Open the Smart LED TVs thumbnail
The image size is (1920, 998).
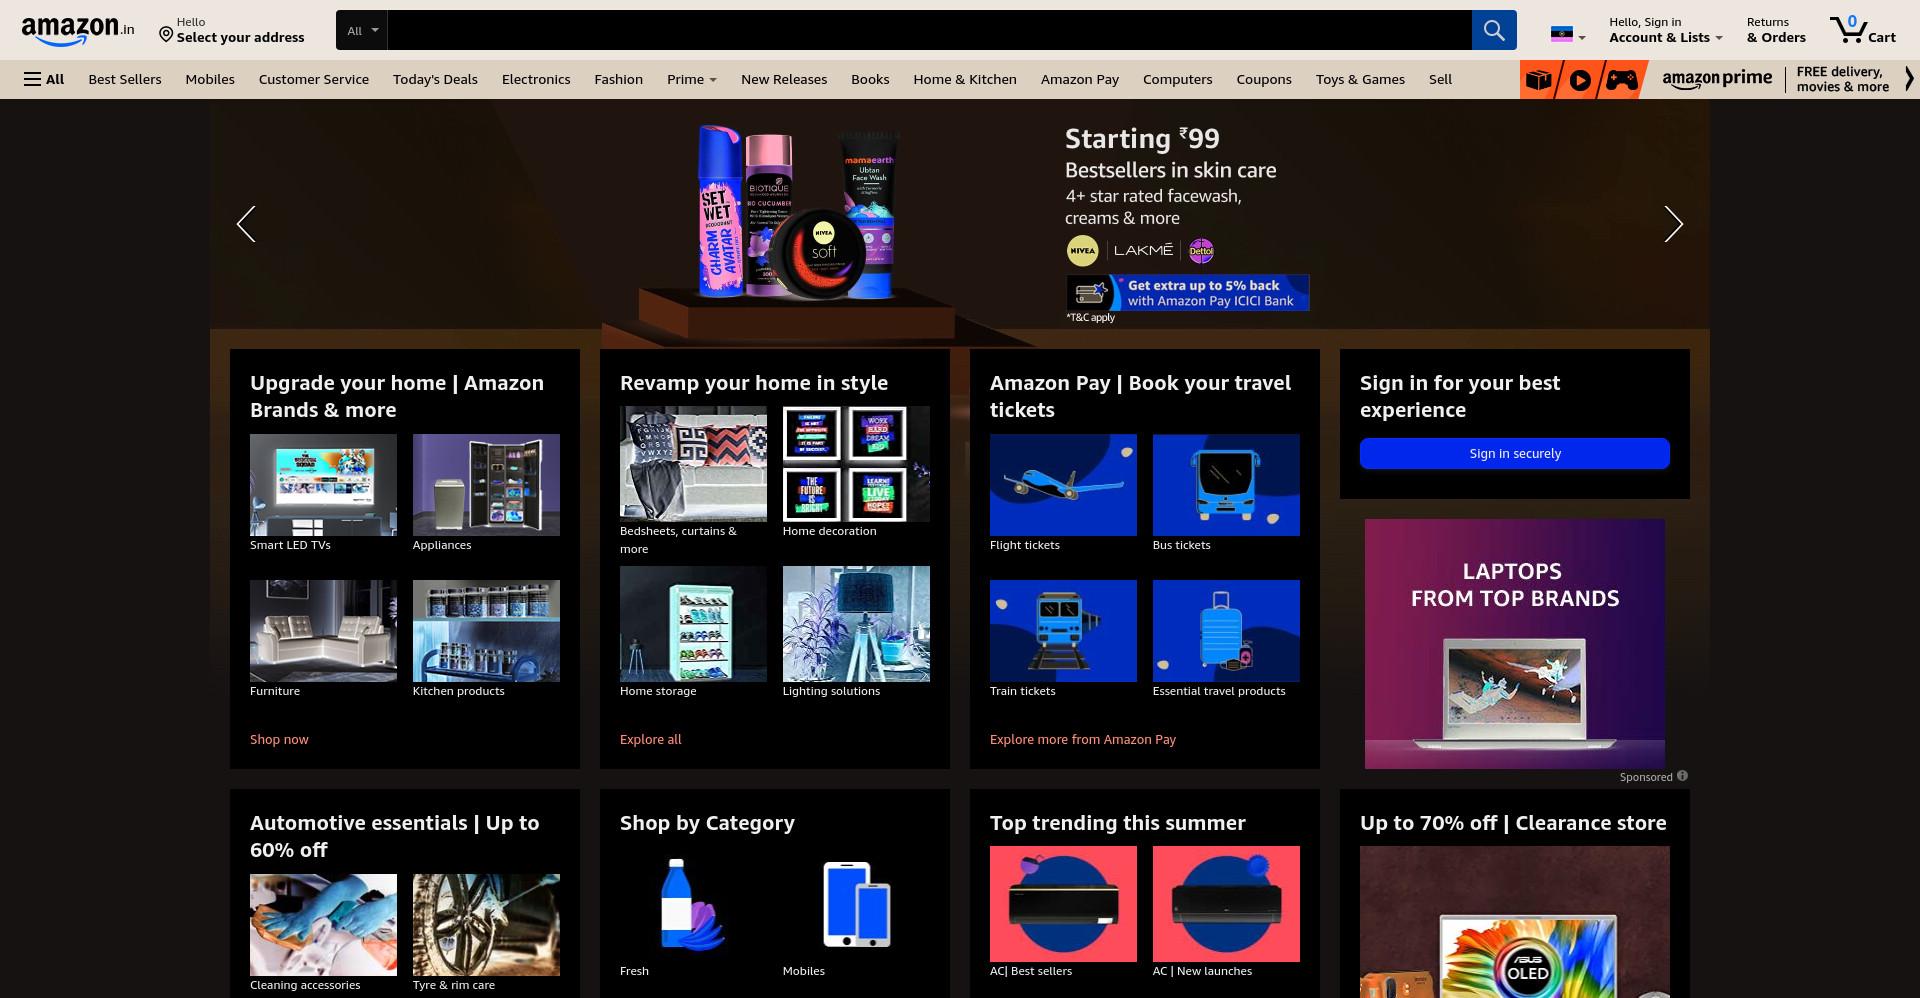pyautogui.click(x=323, y=485)
